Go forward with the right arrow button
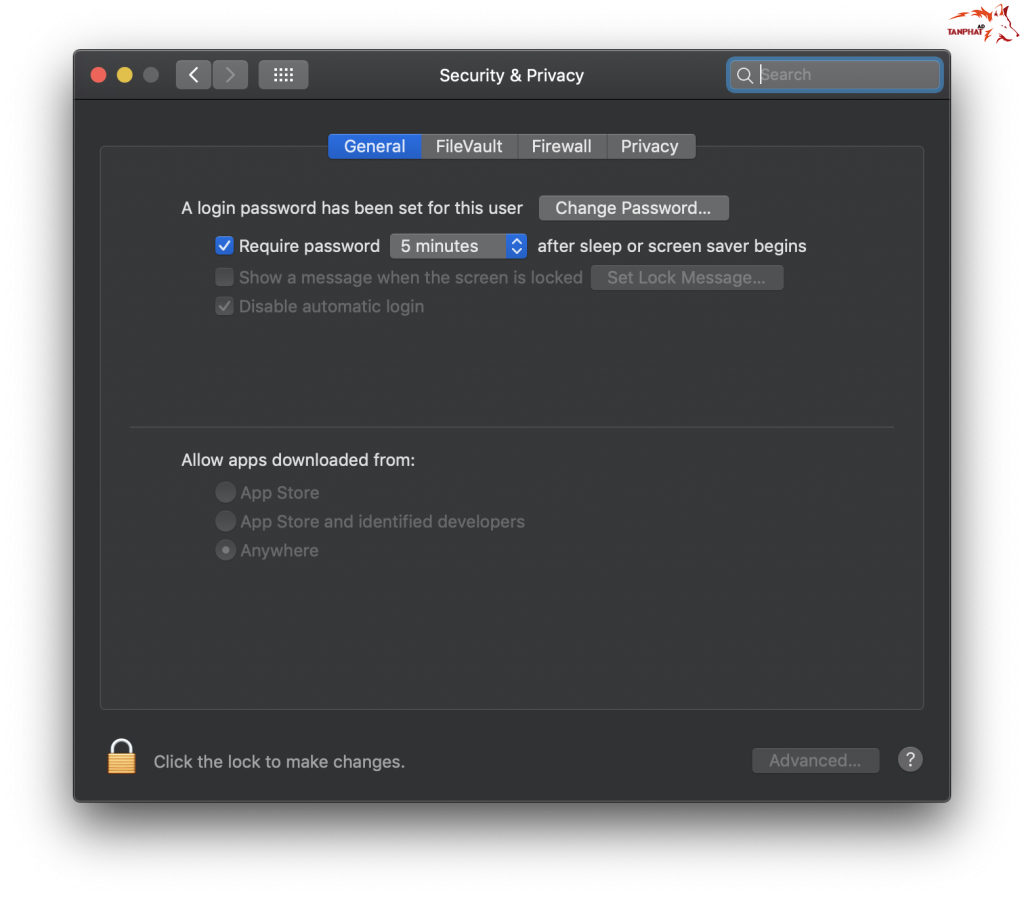1024x899 pixels. coord(230,75)
